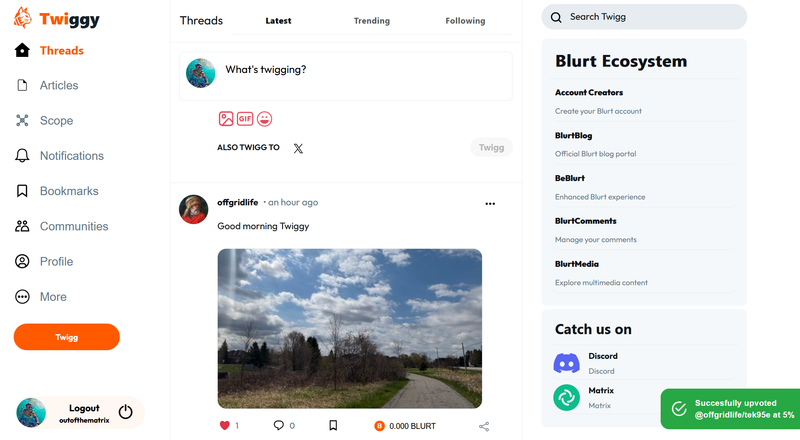Go to Notifications in sidebar

point(72,156)
